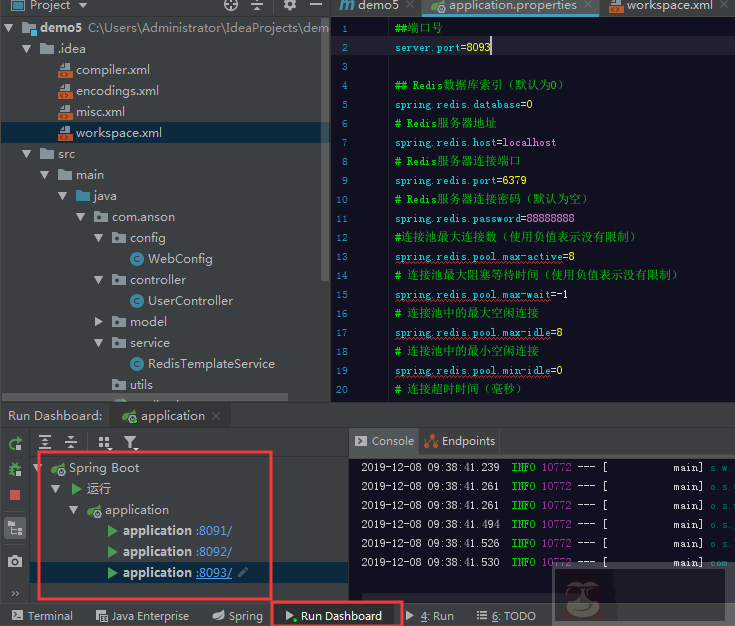This screenshot has width=735, height=626.
Task: Collapse the Spring Boot node
Action: coord(40,468)
